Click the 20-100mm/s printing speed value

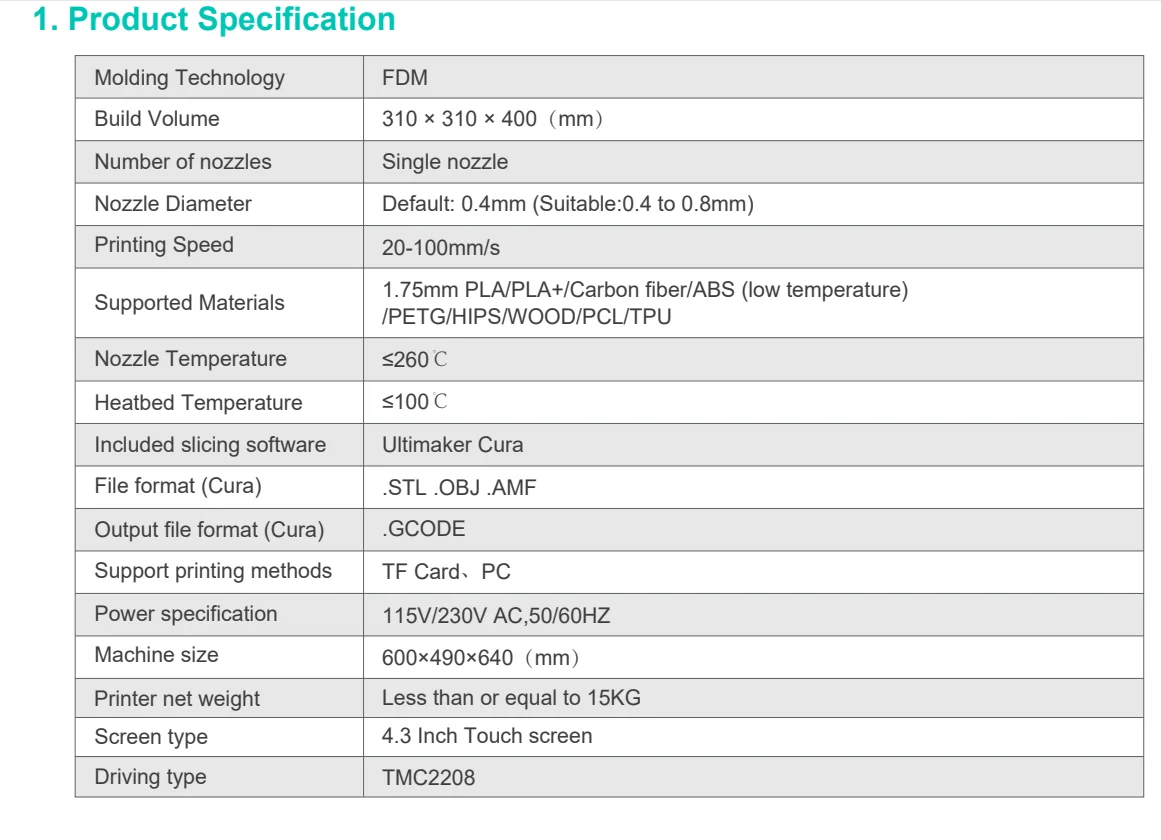tap(441, 247)
